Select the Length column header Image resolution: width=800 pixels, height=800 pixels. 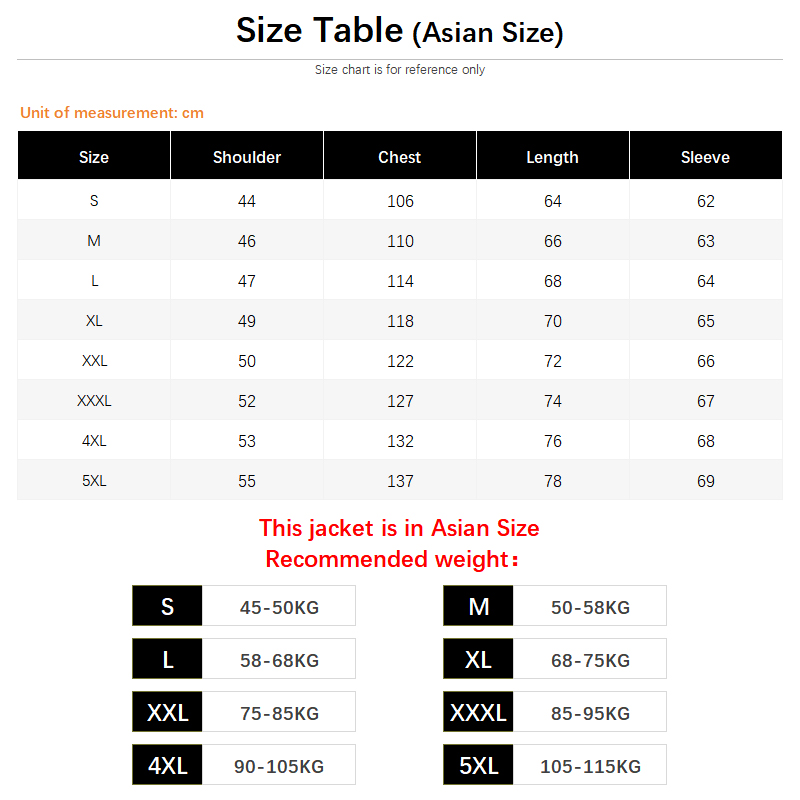(x=553, y=155)
